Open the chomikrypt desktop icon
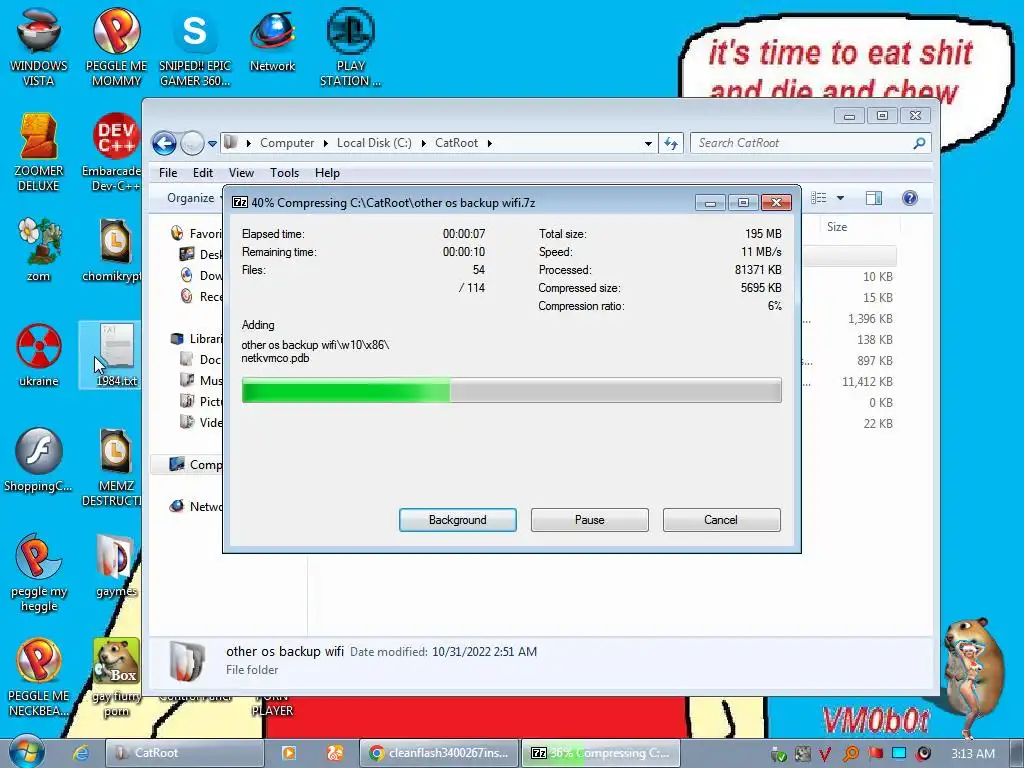Viewport: 1024px width, 768px height. click(114, 249)
